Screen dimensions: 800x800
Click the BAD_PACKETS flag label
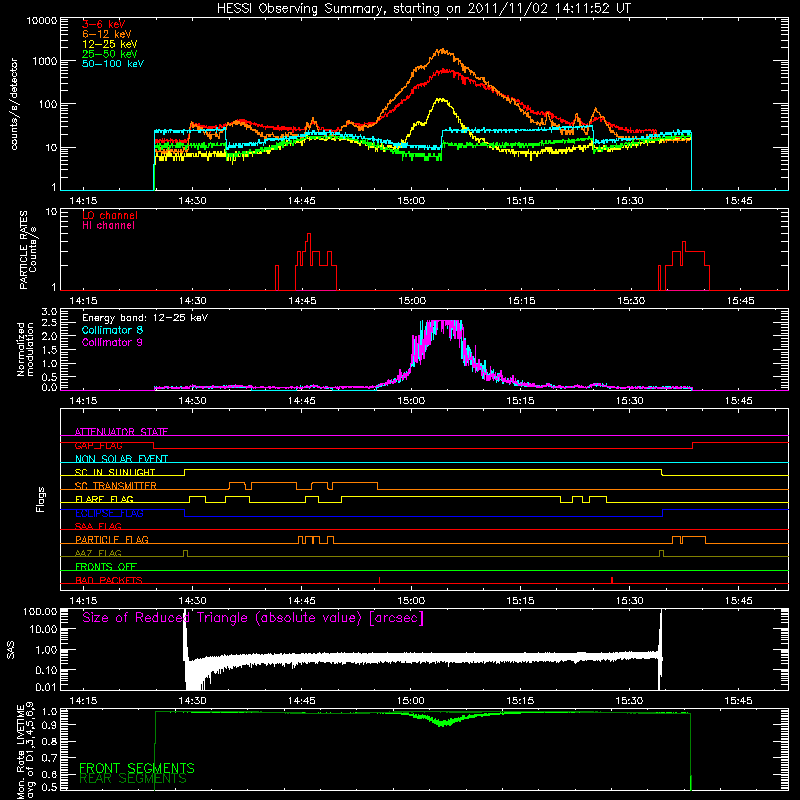click(109, 580)
